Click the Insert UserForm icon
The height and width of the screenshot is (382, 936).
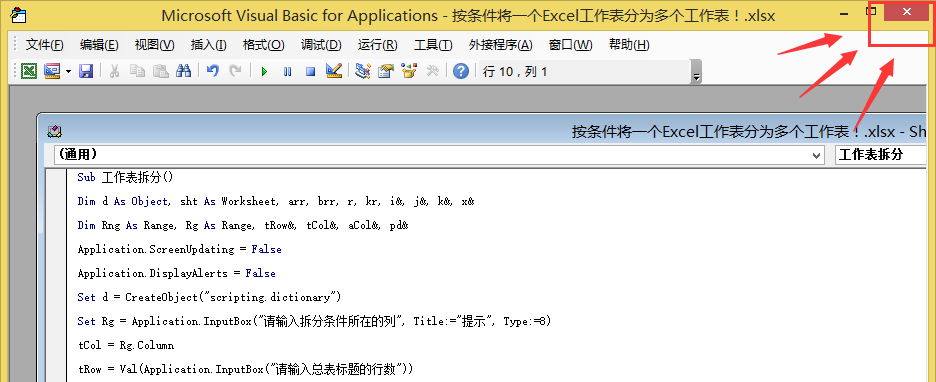(x=53, y=72)
